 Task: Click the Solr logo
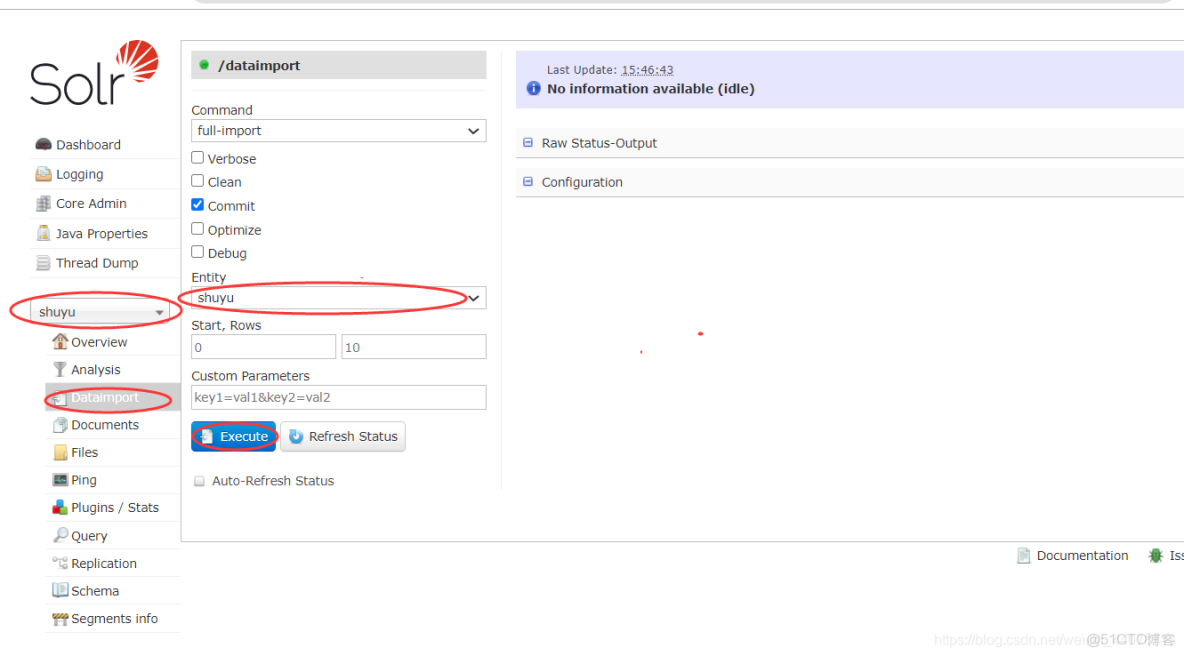[94, 73]
